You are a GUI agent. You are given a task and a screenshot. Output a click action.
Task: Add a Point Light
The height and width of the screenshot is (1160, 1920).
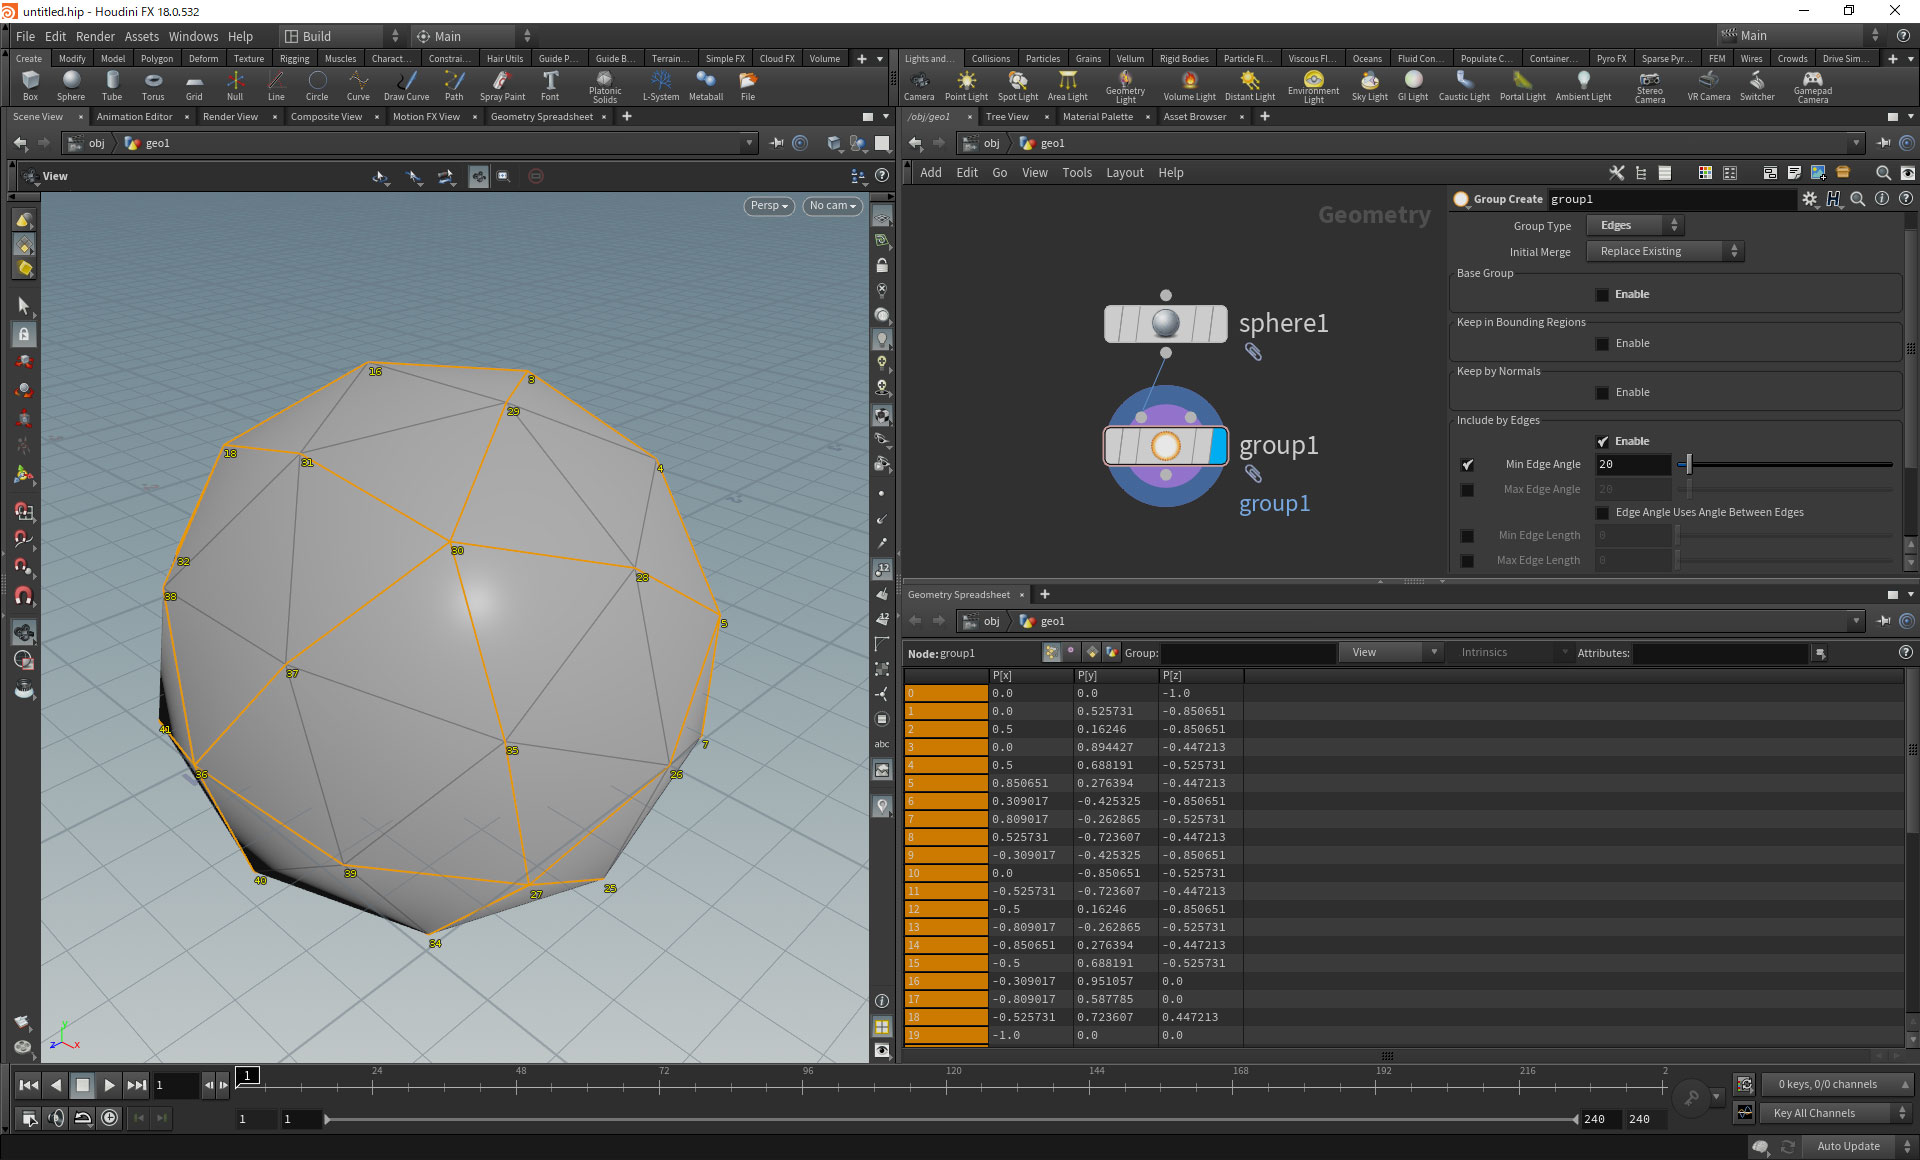click(x=966, y=85)
